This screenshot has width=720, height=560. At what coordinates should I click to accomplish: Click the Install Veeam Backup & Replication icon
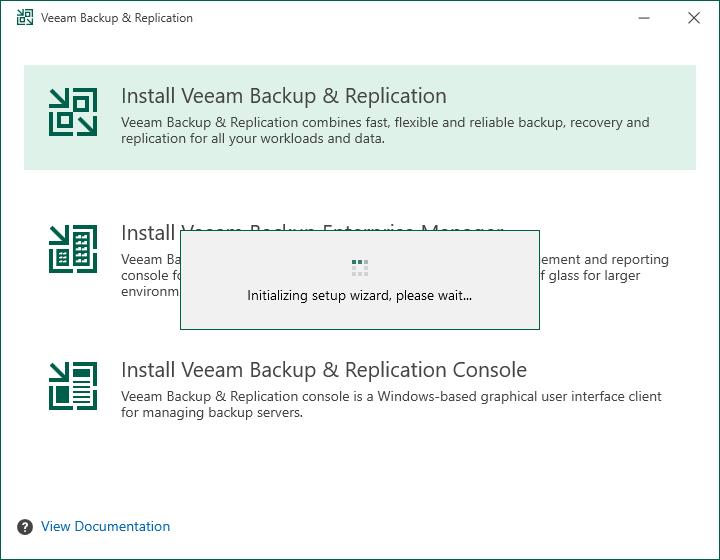point(73,112)
